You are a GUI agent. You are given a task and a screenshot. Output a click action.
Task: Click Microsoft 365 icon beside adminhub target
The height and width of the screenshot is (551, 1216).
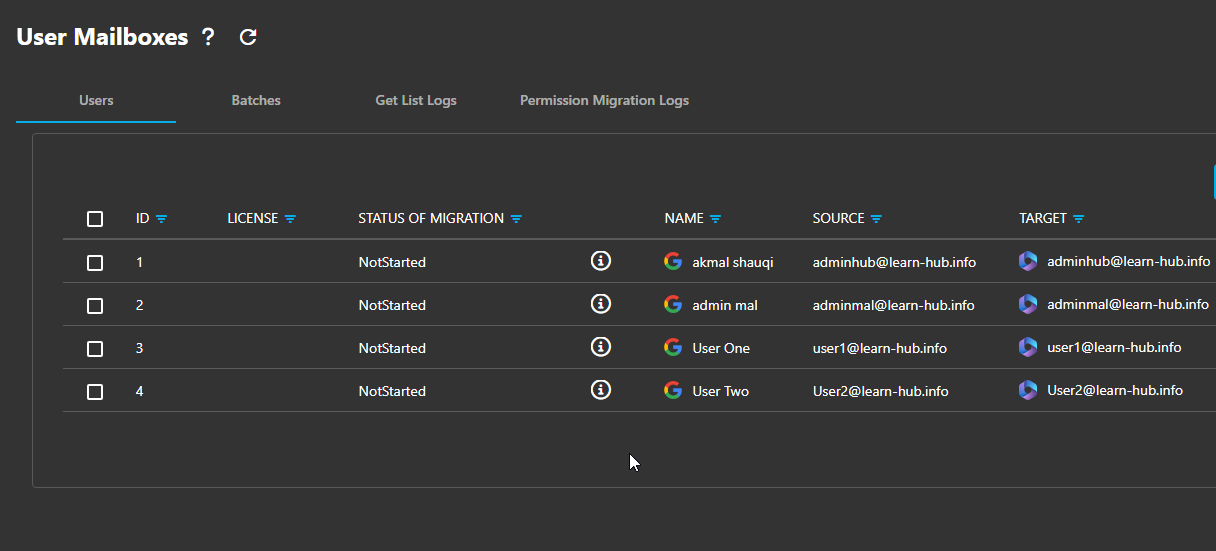[1028, 261]
